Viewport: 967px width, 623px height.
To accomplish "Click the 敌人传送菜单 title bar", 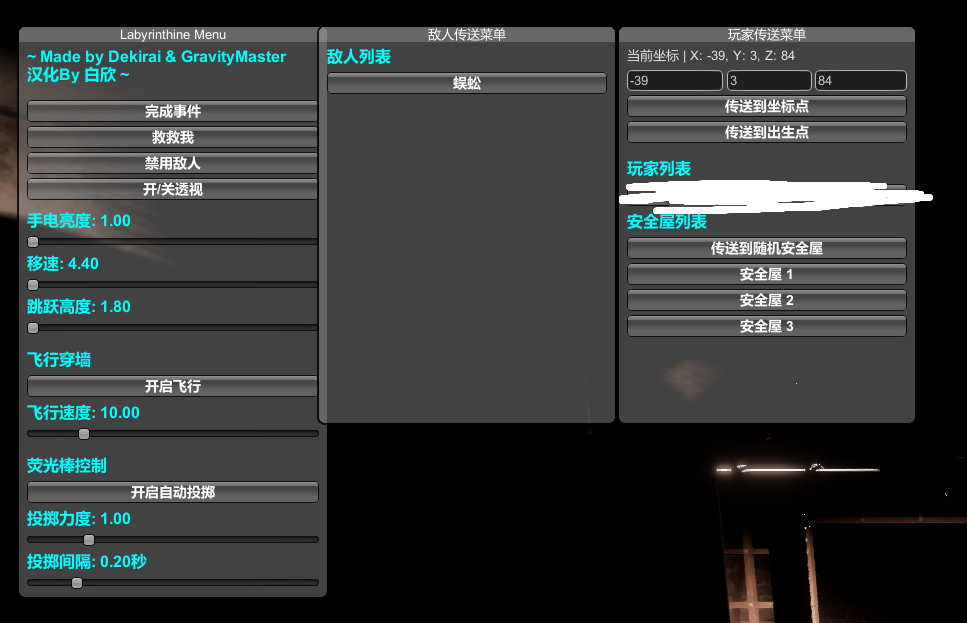I will click(x=466, y=34).
